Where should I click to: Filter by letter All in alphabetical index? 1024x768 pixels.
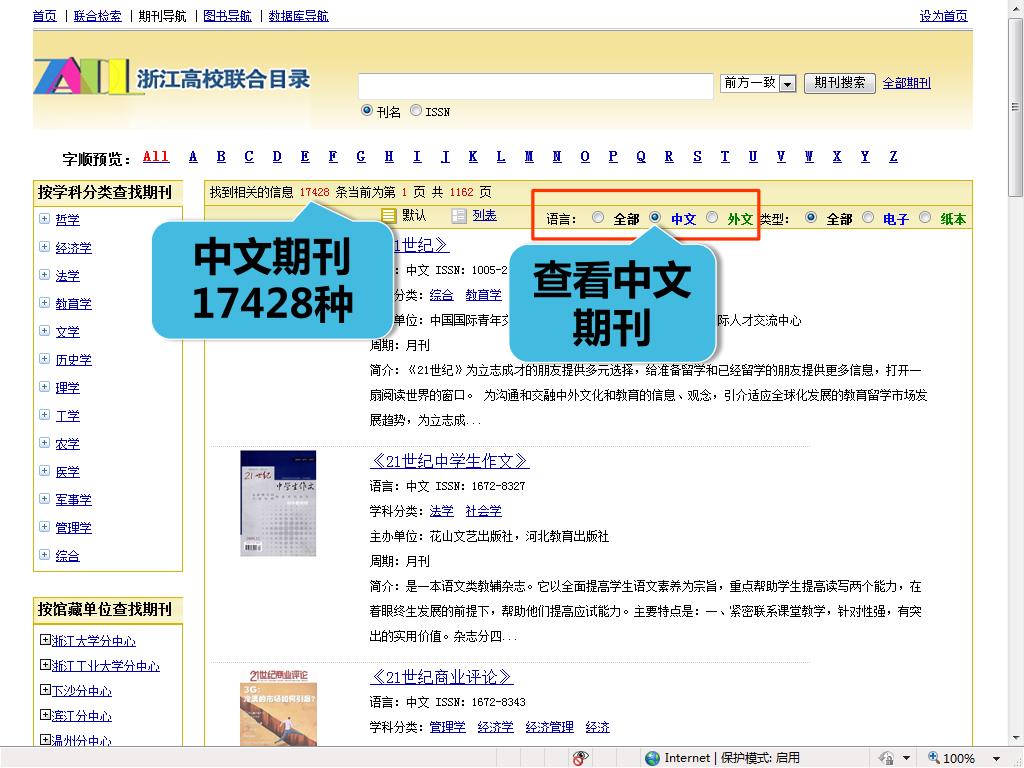(155, 157)
